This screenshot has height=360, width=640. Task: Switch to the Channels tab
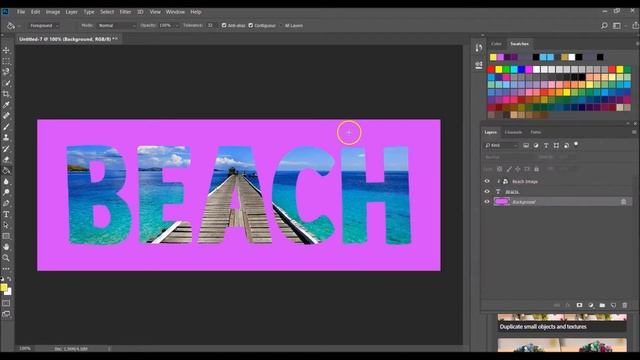coord(513,132)
